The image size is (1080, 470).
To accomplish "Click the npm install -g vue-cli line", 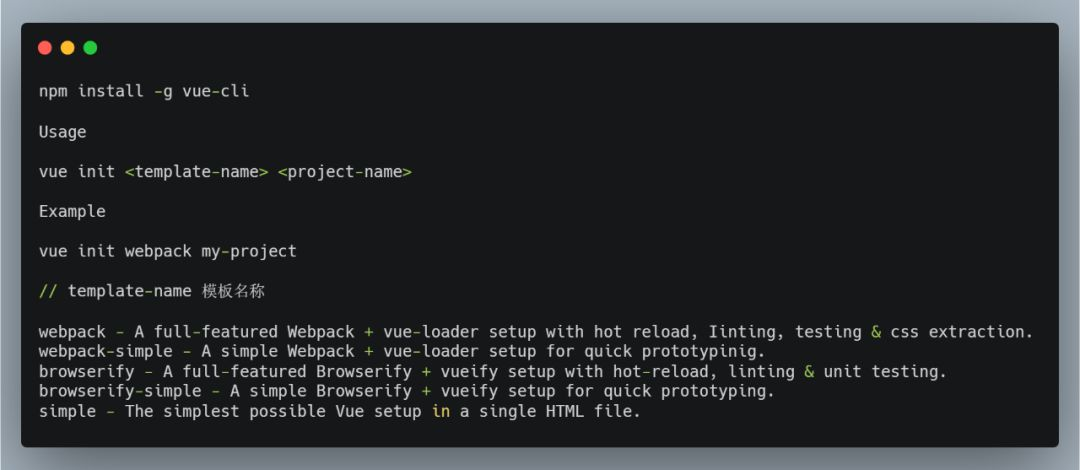I will 144,92.
